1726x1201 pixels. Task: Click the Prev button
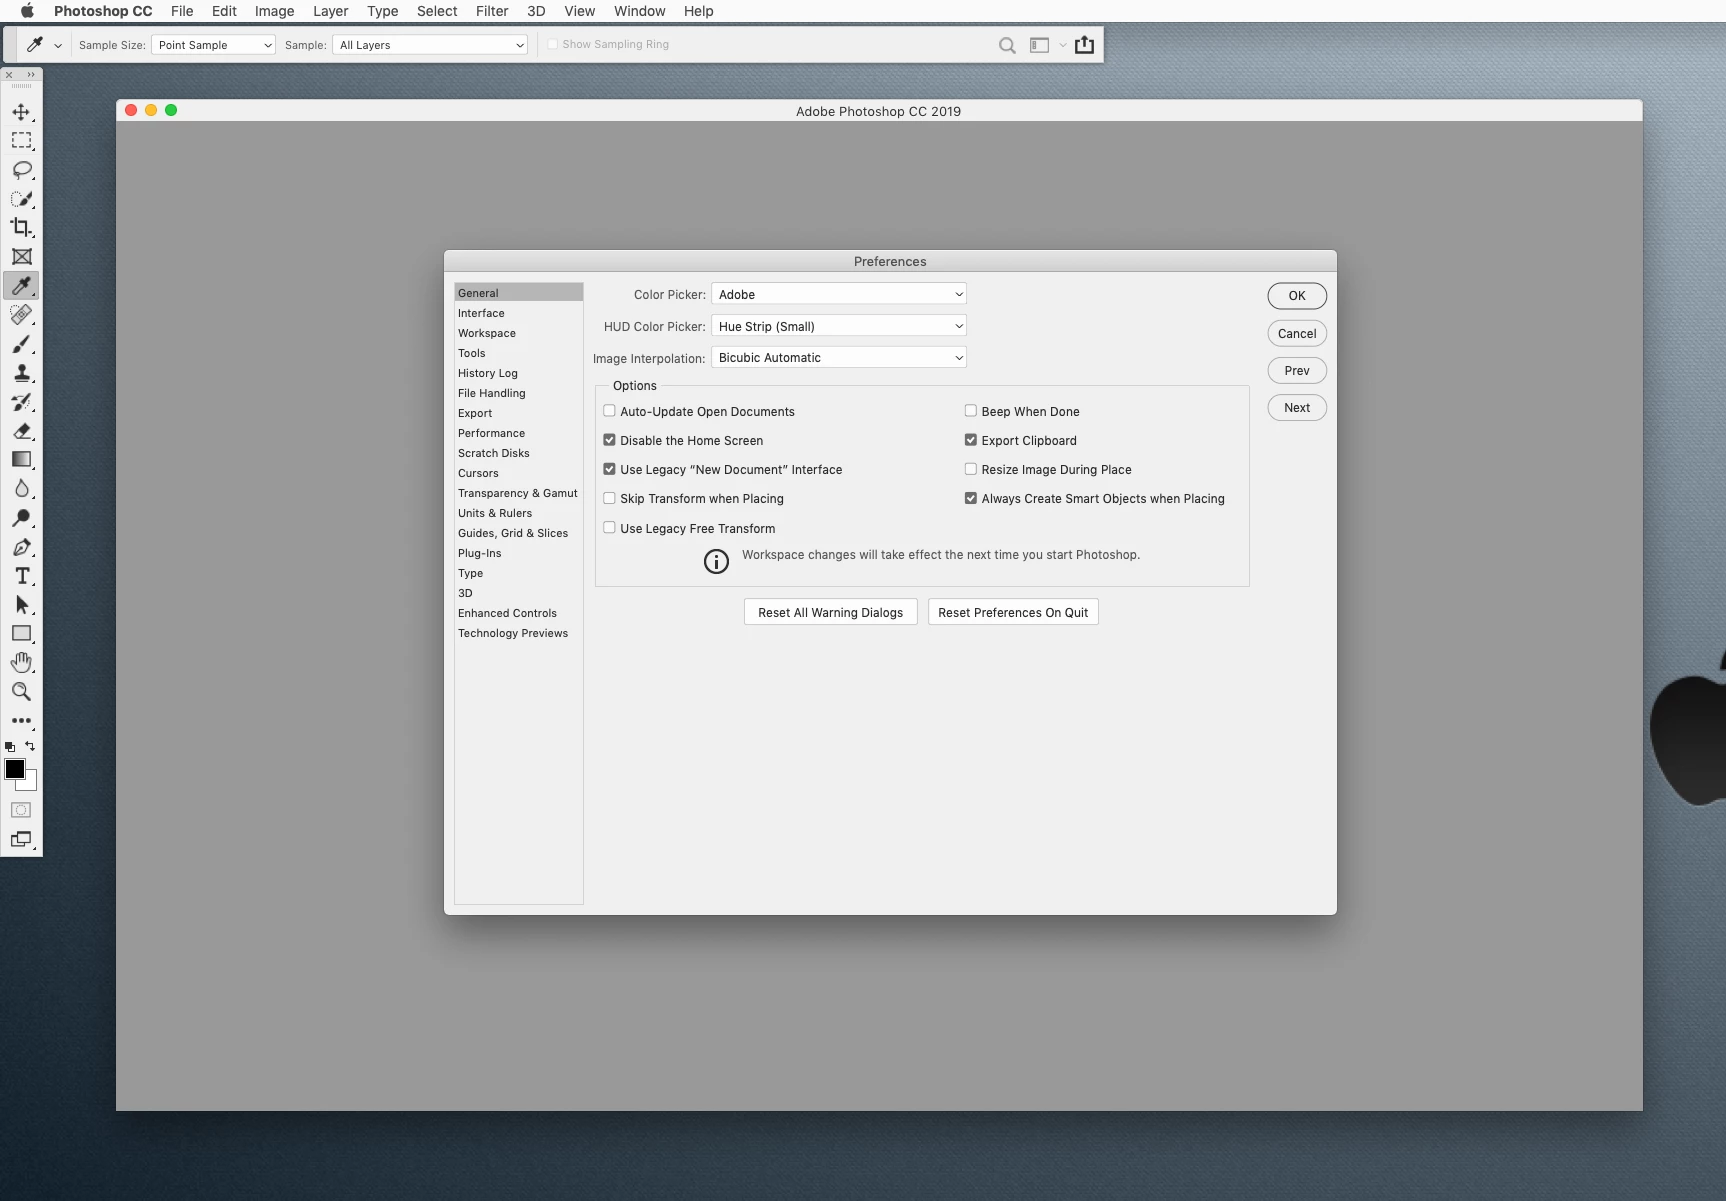1297,371
